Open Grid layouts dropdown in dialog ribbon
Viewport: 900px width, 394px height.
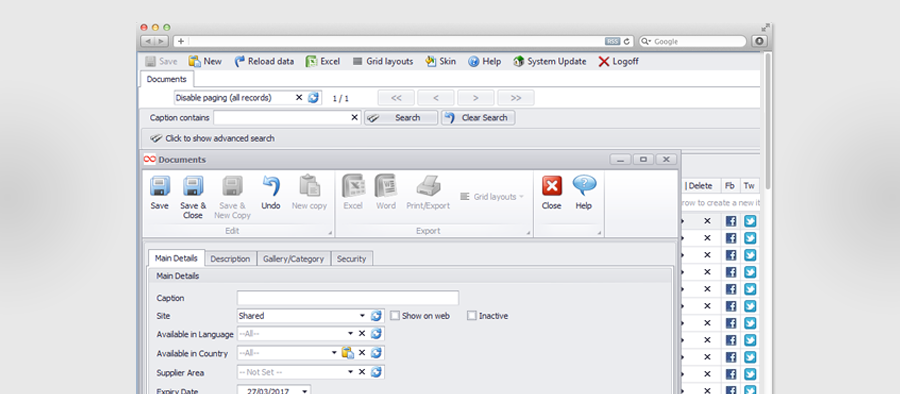[492, 196]
